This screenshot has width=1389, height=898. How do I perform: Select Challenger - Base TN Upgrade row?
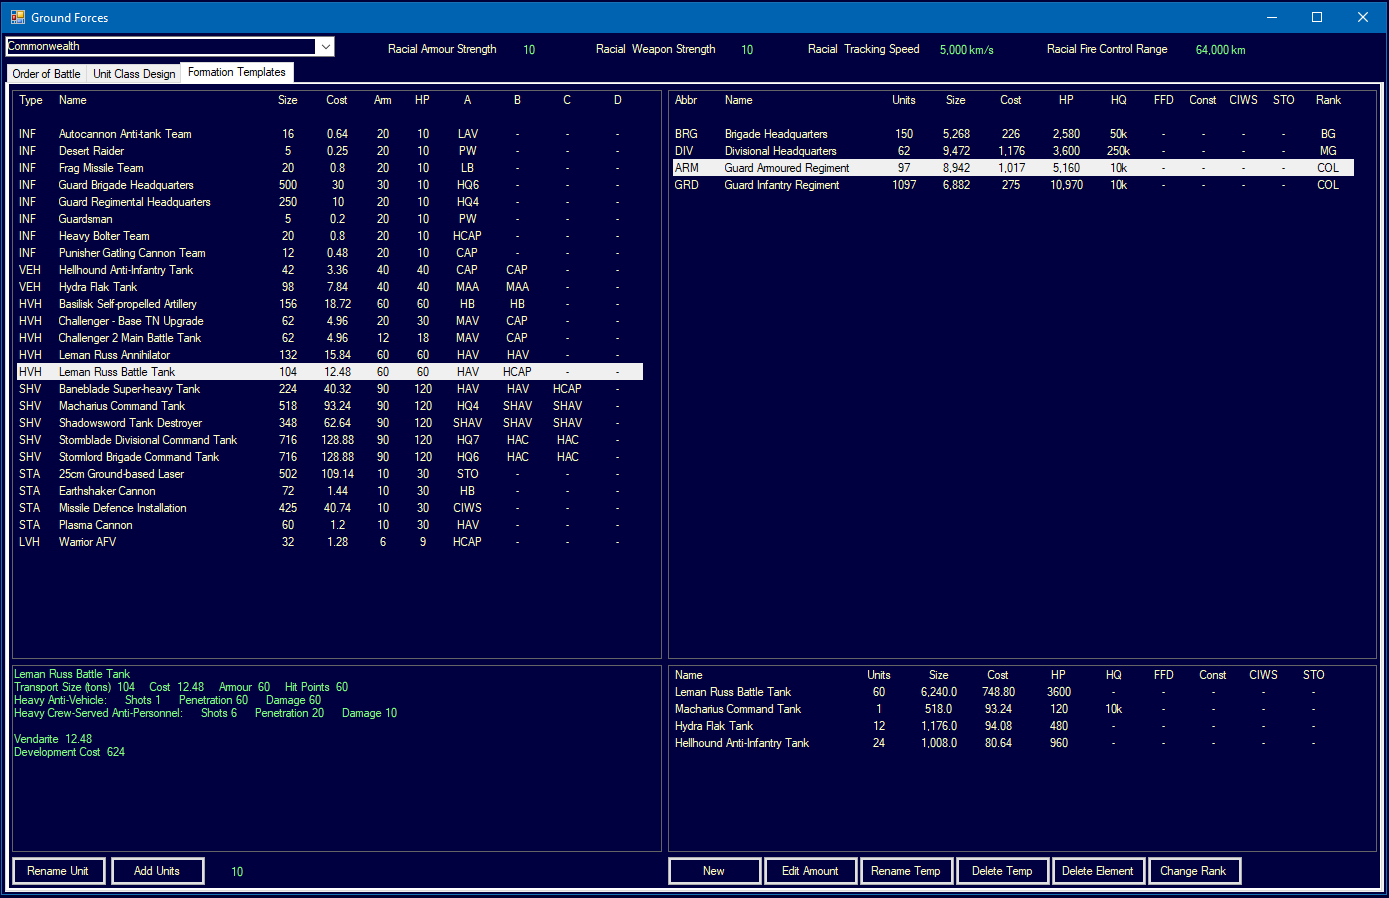click(330, 321)
